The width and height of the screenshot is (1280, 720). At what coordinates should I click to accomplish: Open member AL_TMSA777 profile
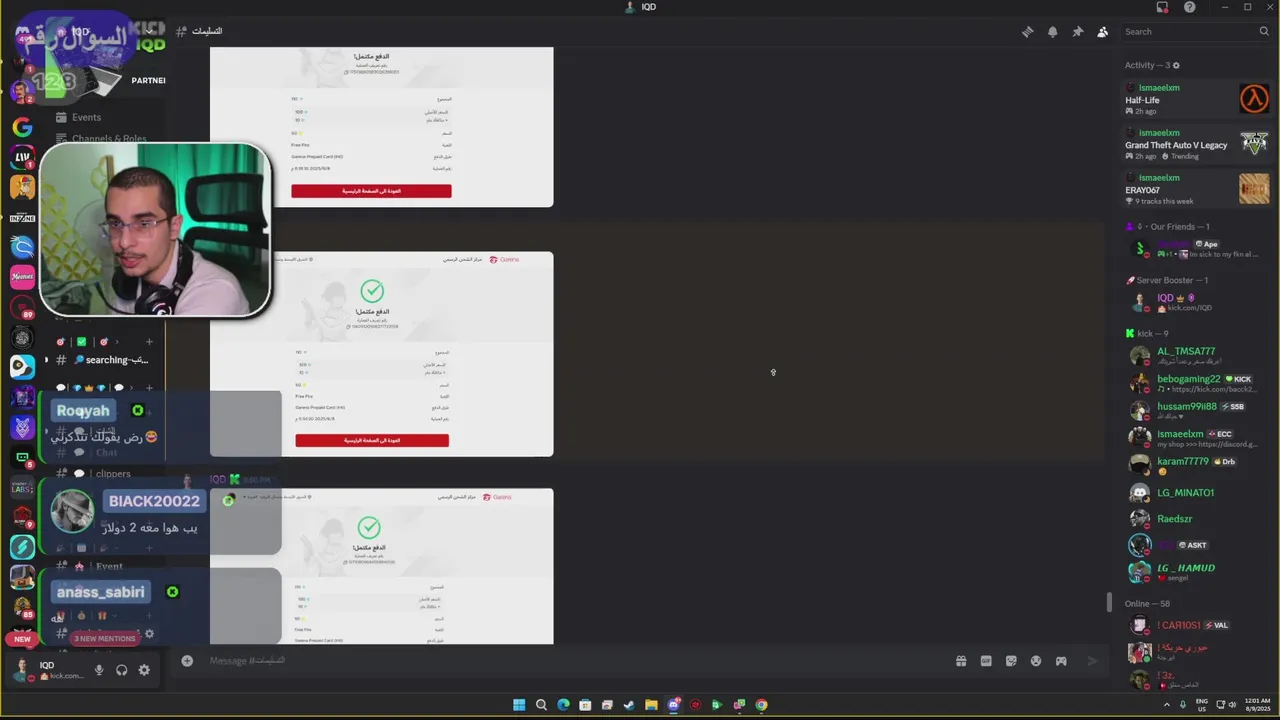pos(1196,355)
